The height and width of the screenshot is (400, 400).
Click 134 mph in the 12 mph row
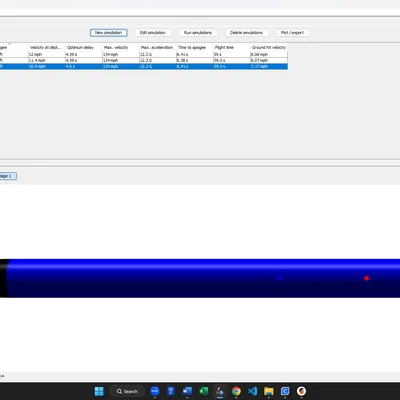coord(121,54)
